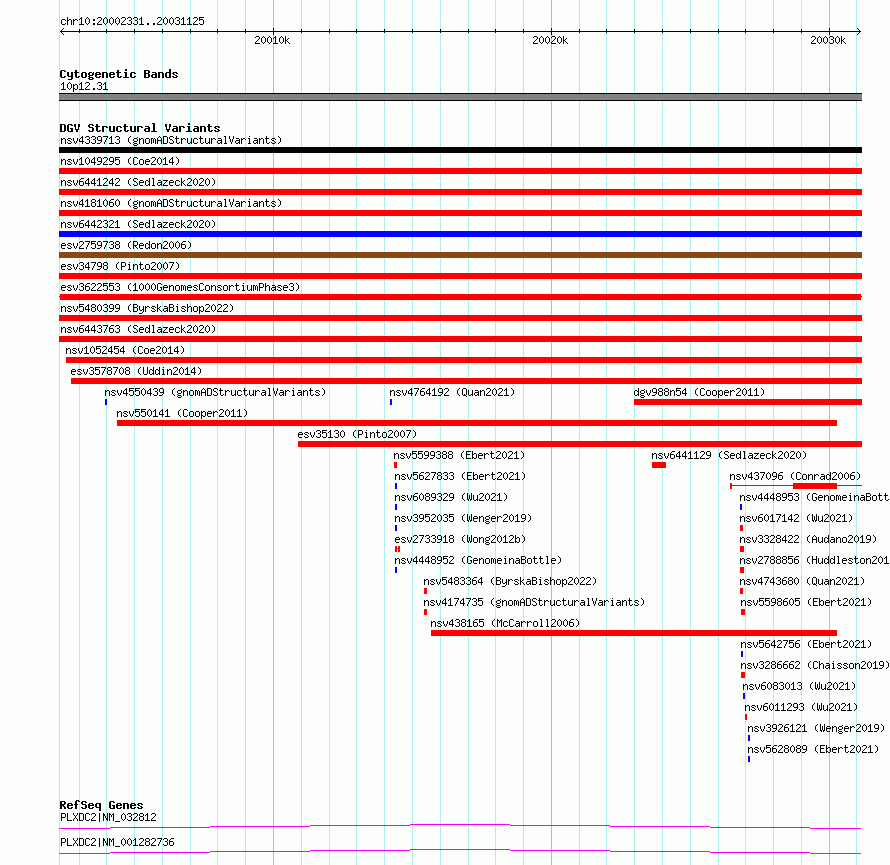The image size is (890, 865).
Task: Select nsv6017142 (Wu2021) label
Action: tap(796, 518)
